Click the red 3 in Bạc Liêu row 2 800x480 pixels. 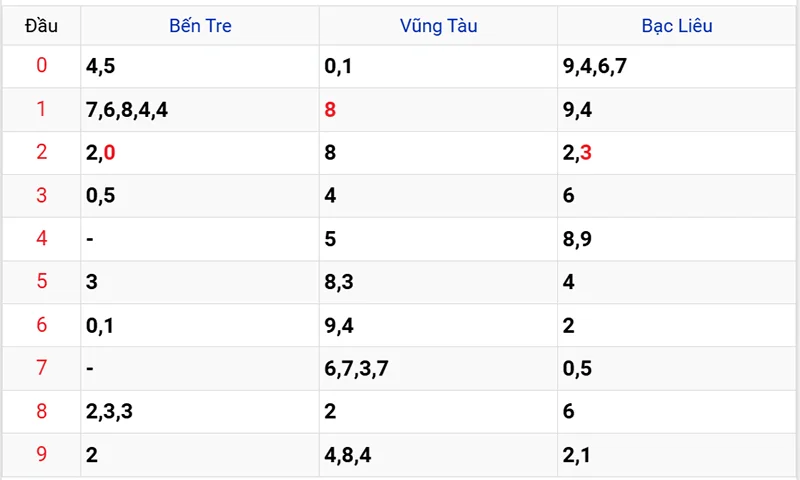tap(586, 153)
